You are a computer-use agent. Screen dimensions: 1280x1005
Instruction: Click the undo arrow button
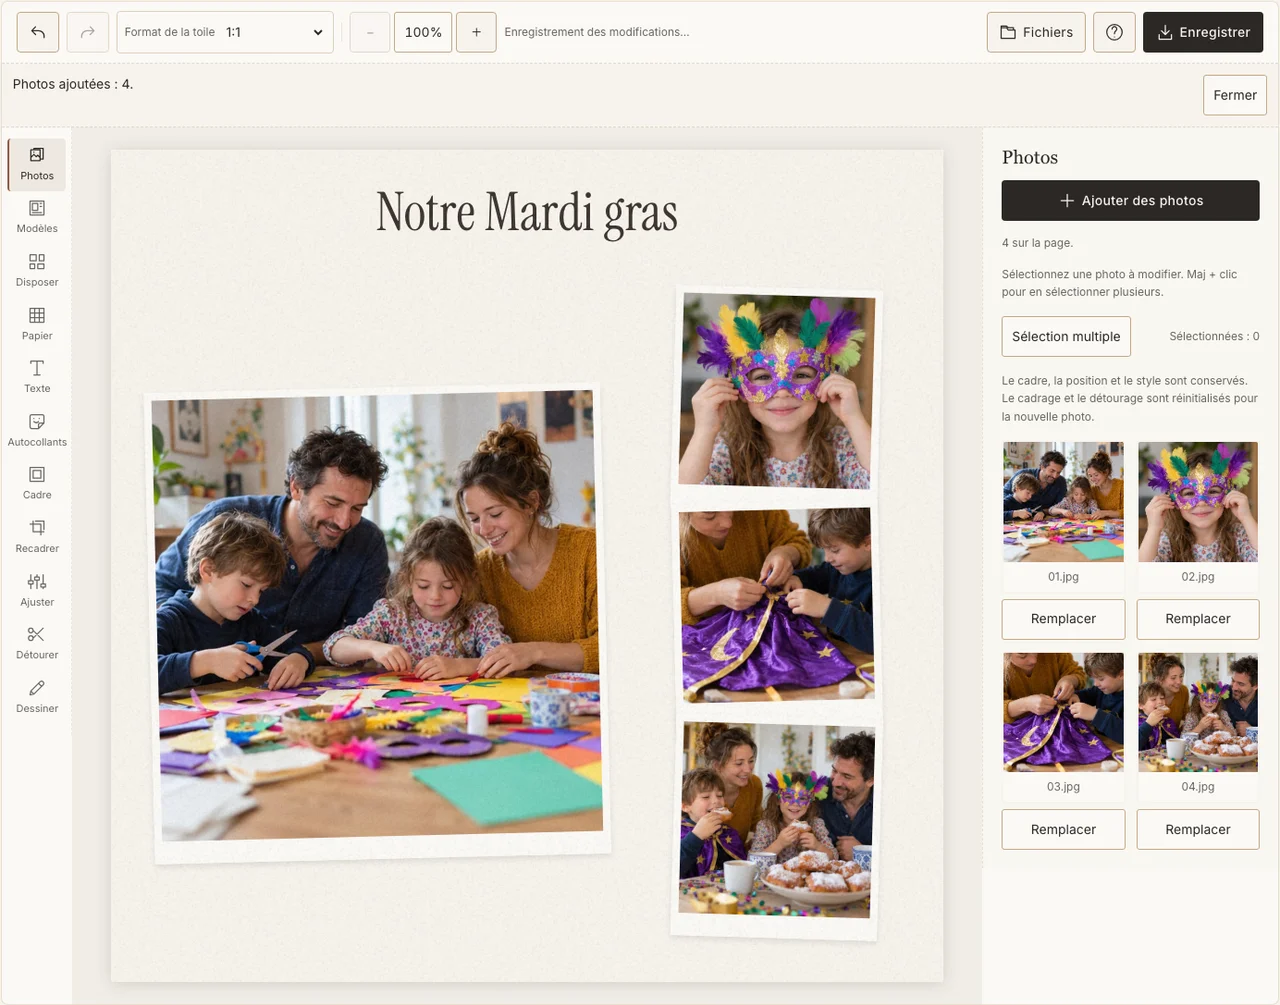(x=38, y=32)
